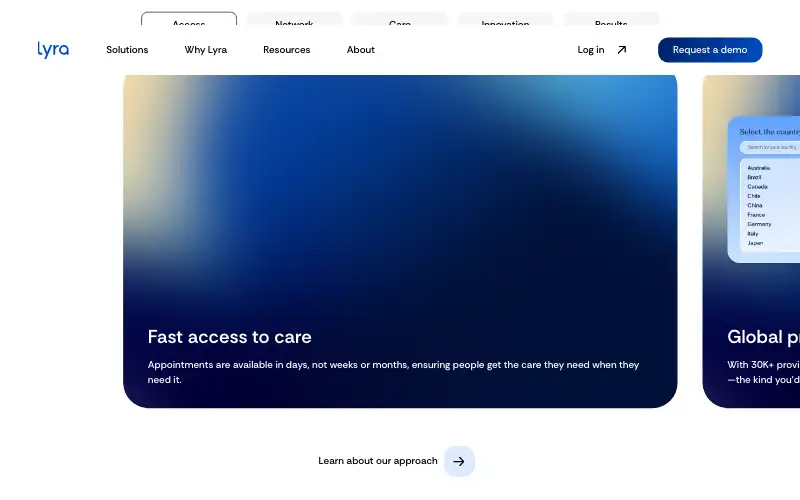Select Australia in the country list
Image resolution: width=800 pixels, height=500 pixels.
759,168
